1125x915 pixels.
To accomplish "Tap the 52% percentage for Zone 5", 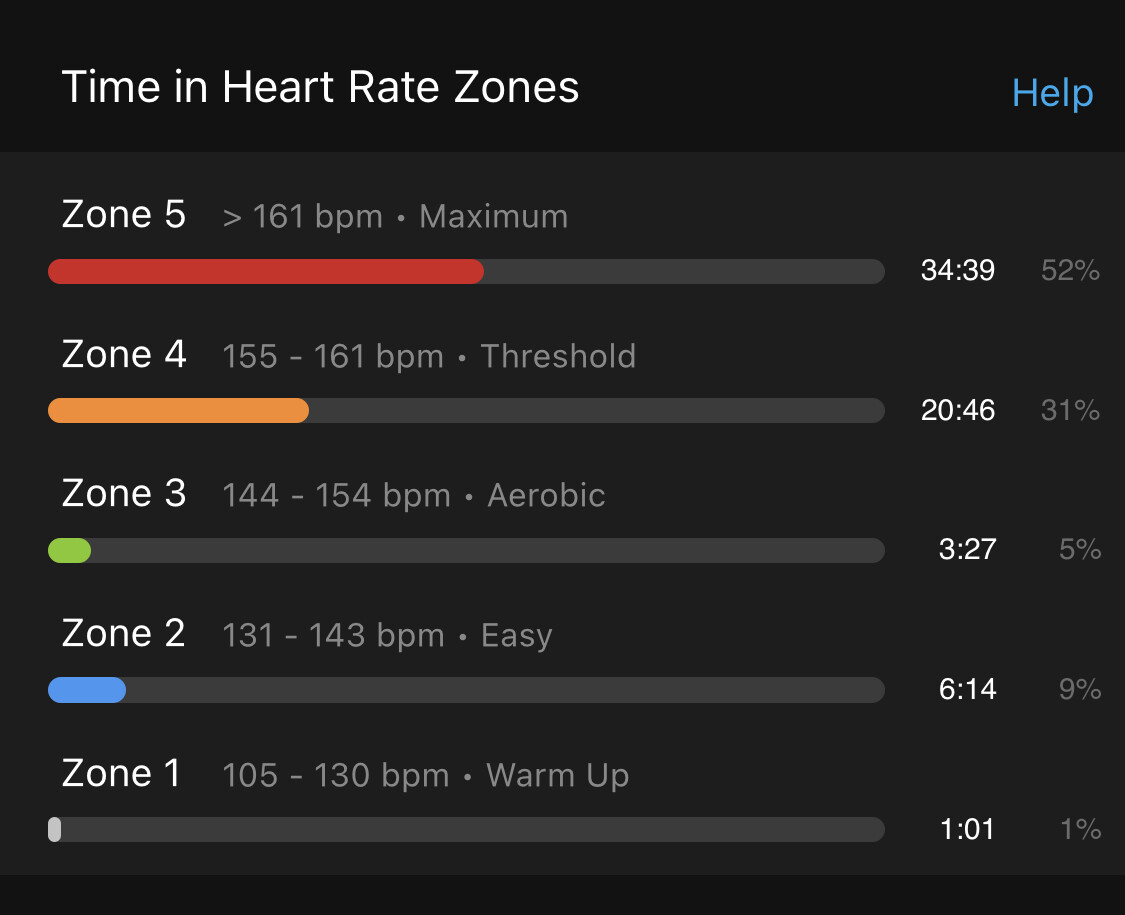I will pyautogui.click(x=1070, y=270).
